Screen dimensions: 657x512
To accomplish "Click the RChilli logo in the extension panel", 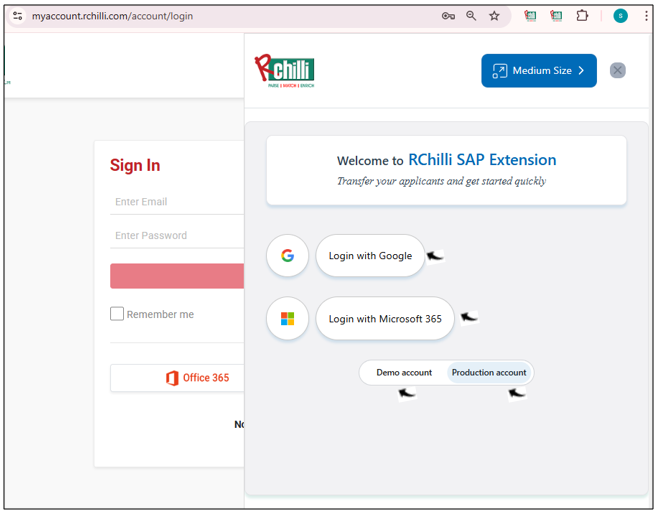I will point(285,70).
